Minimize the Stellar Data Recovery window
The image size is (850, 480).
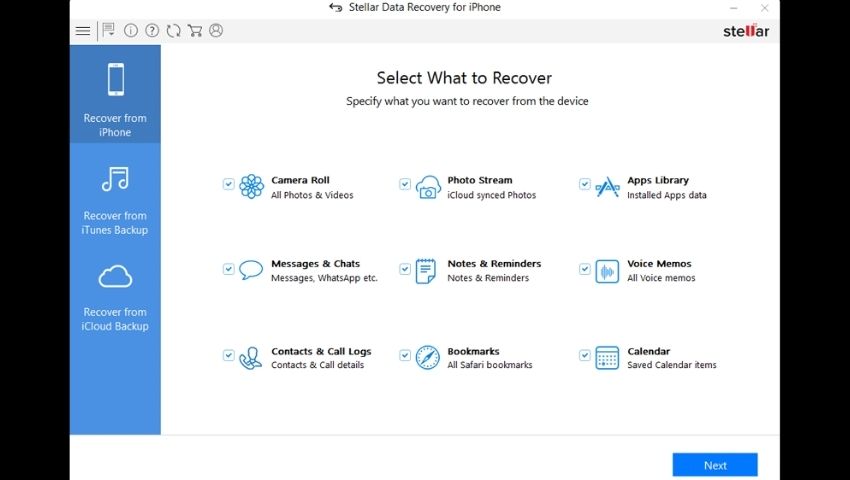[733, 8]
